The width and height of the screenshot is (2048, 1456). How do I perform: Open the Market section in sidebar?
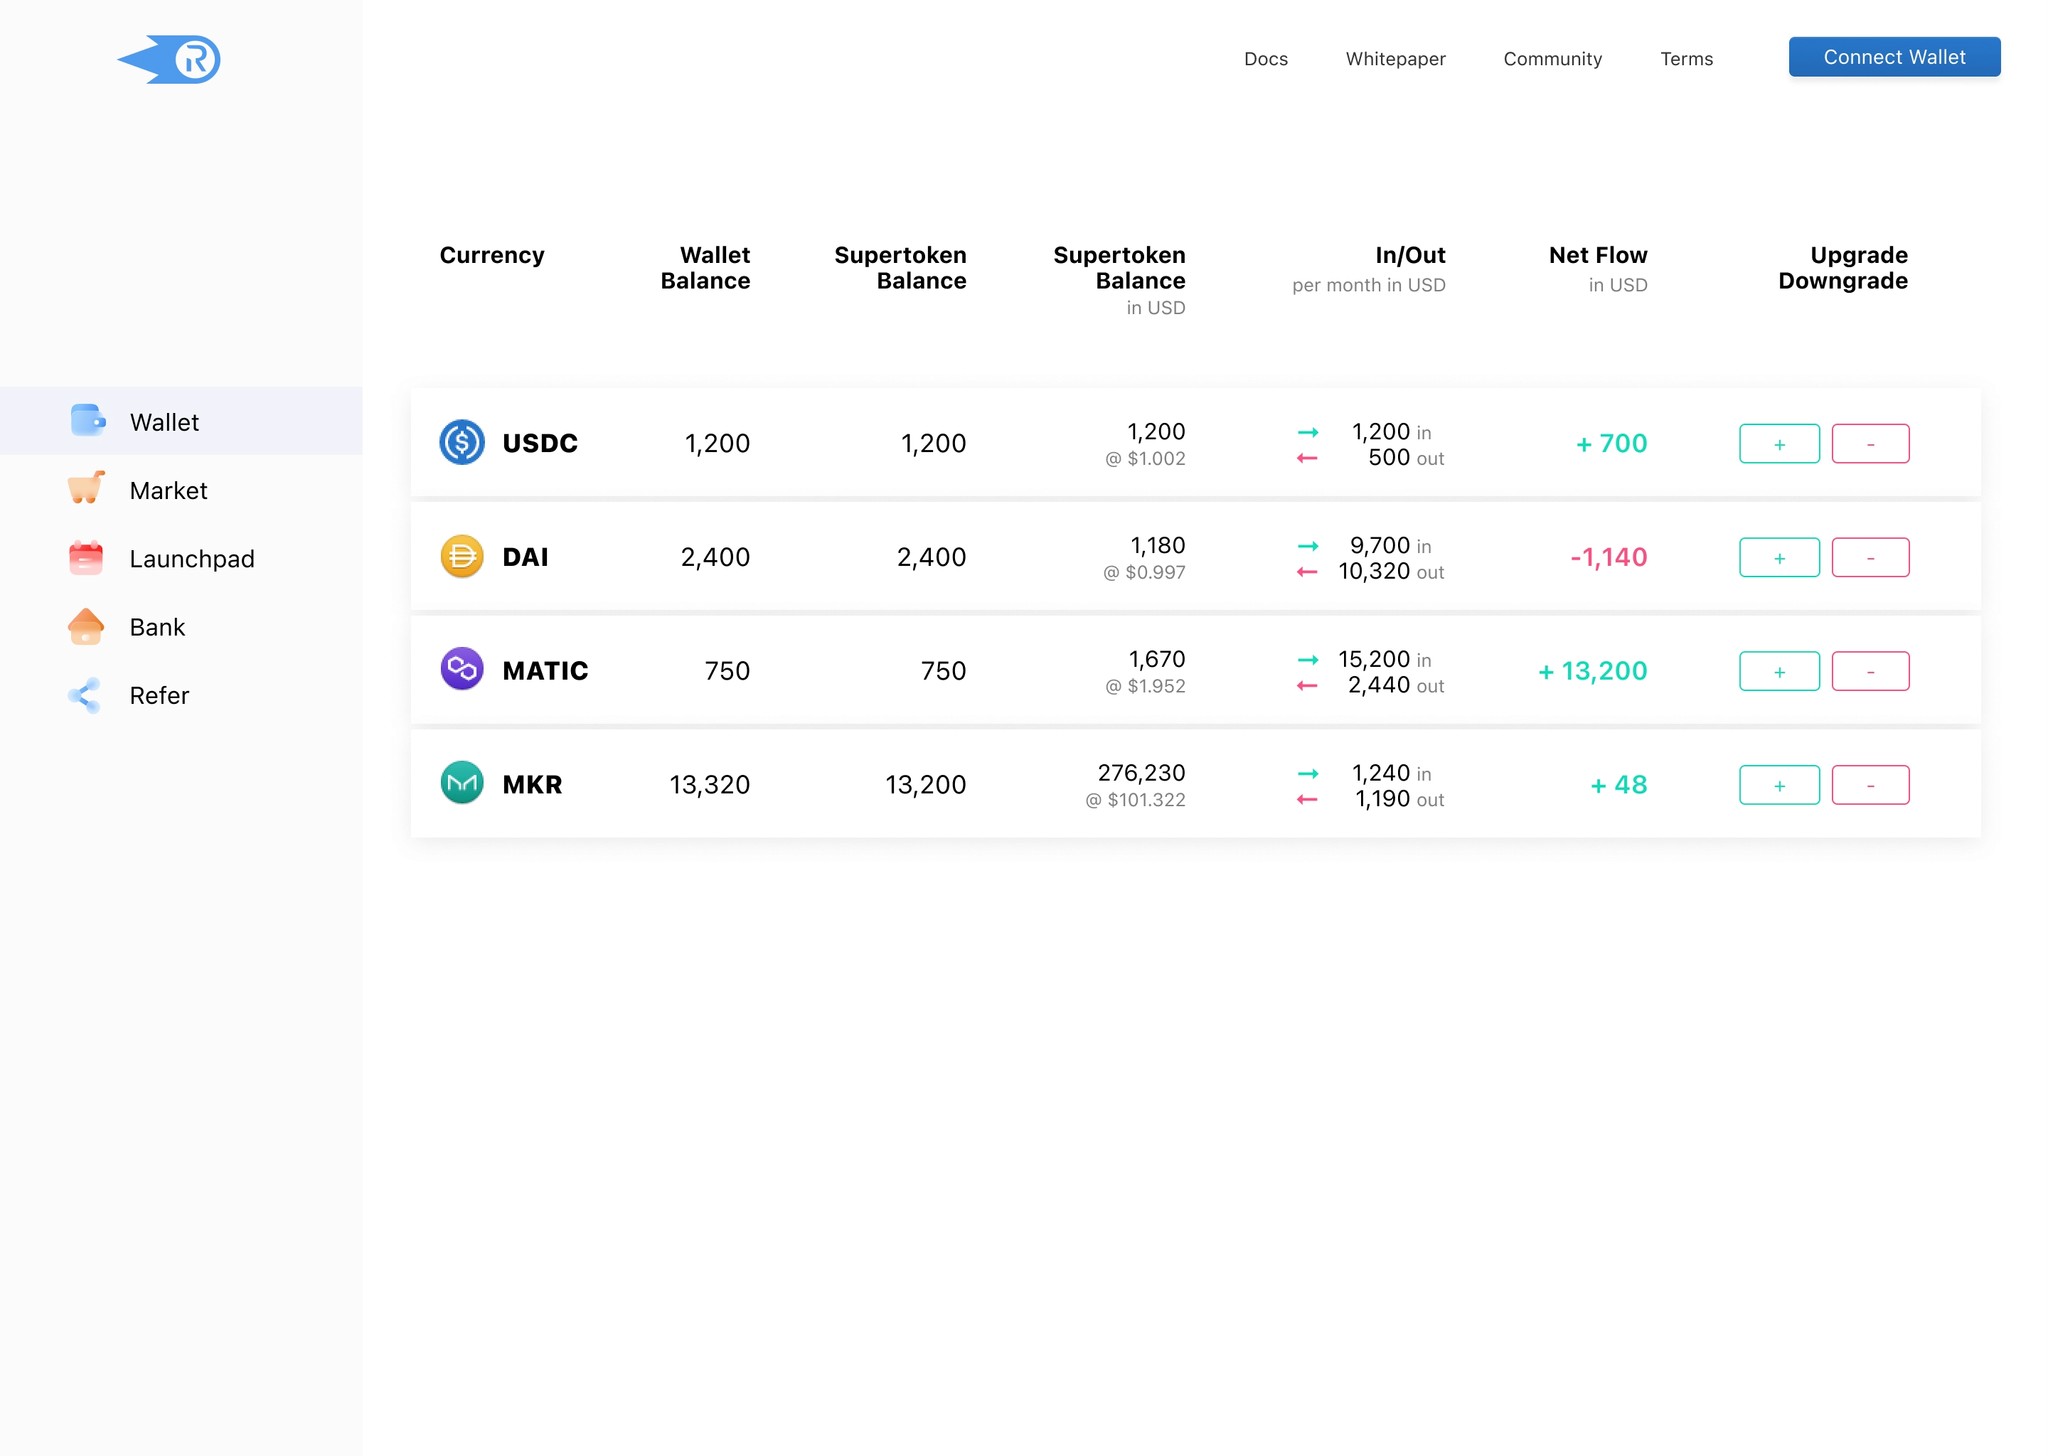[168, 490]
